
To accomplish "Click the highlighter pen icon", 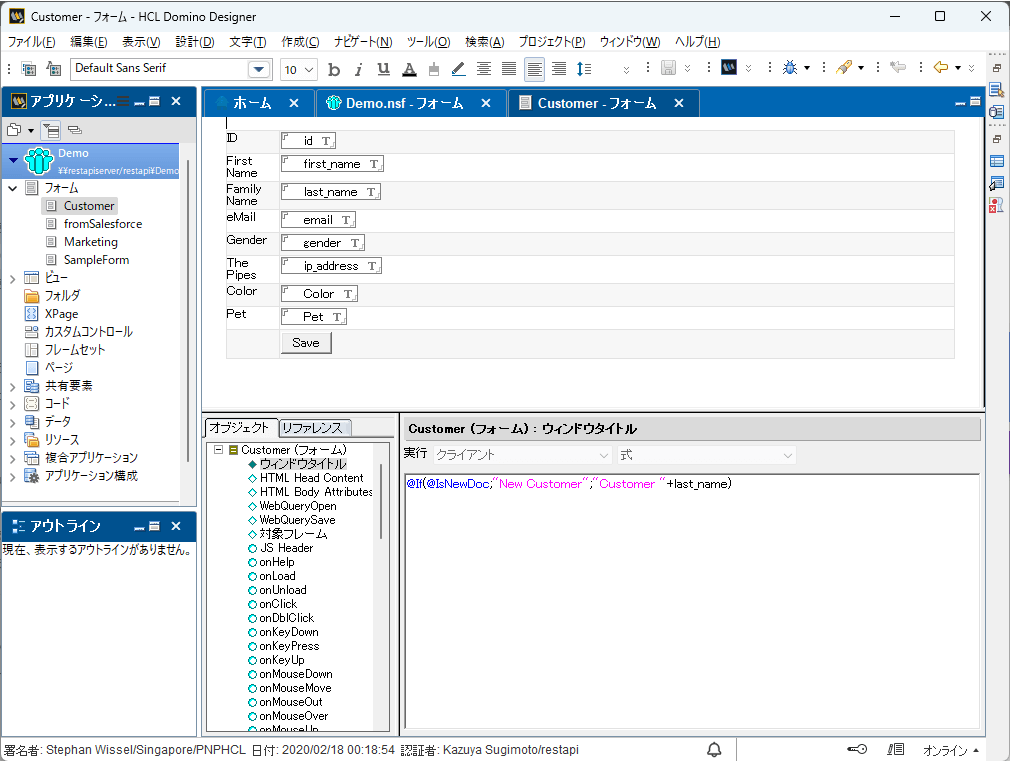I will tap(459, 69).
